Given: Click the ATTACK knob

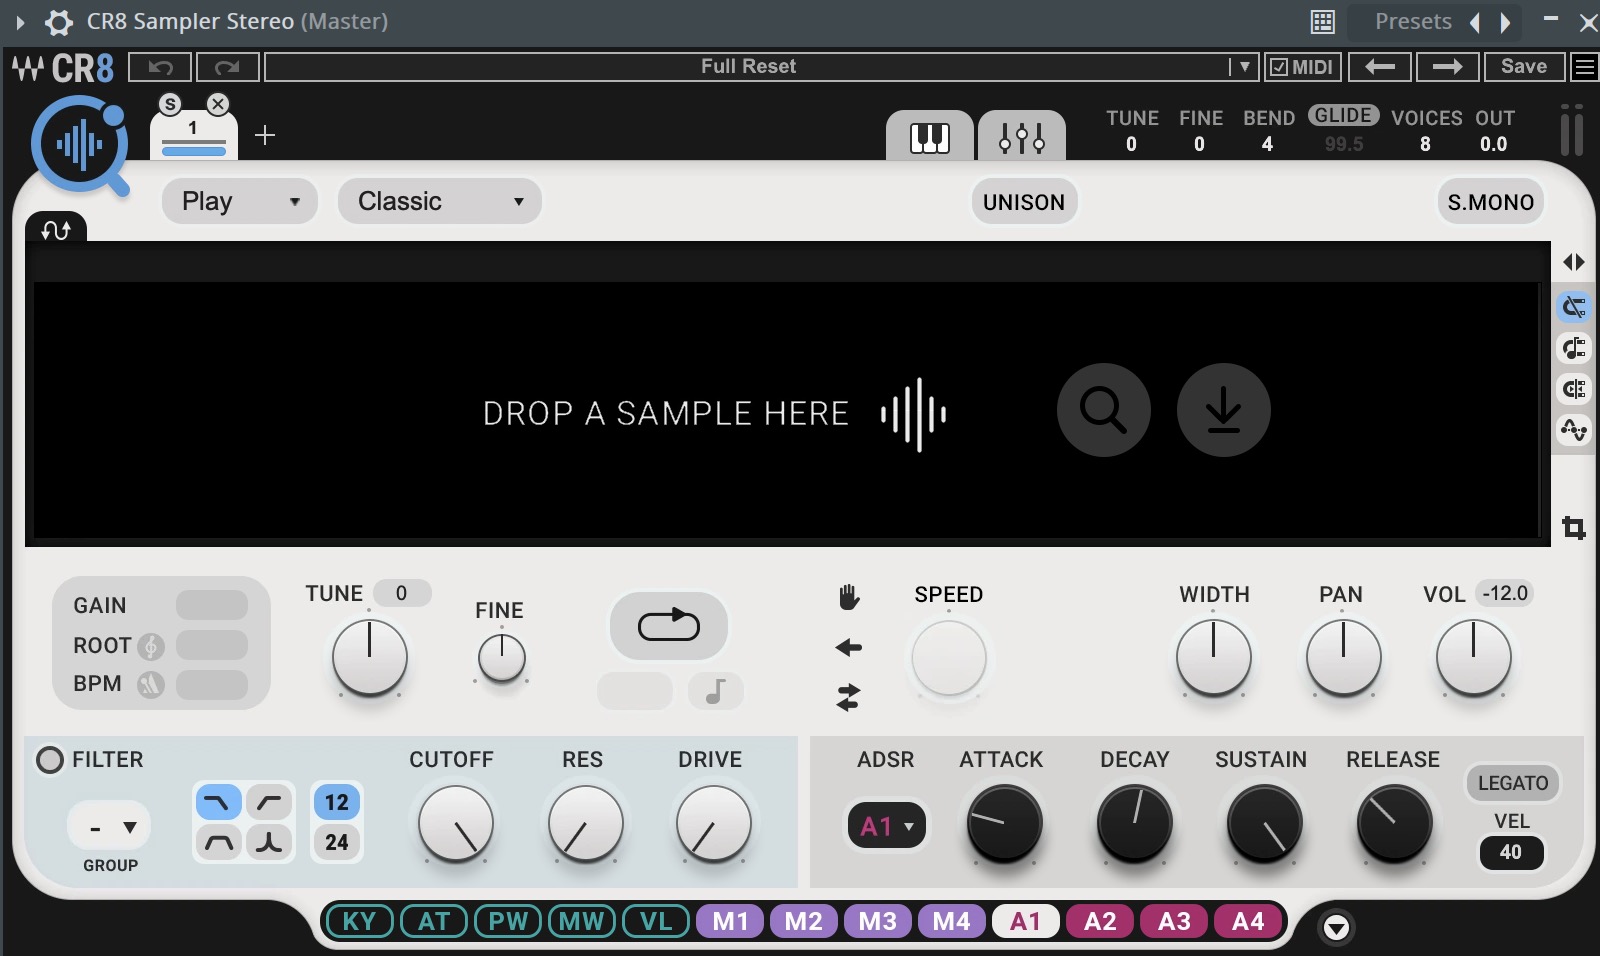Looking at the screenshot, I should [1004, 824].
